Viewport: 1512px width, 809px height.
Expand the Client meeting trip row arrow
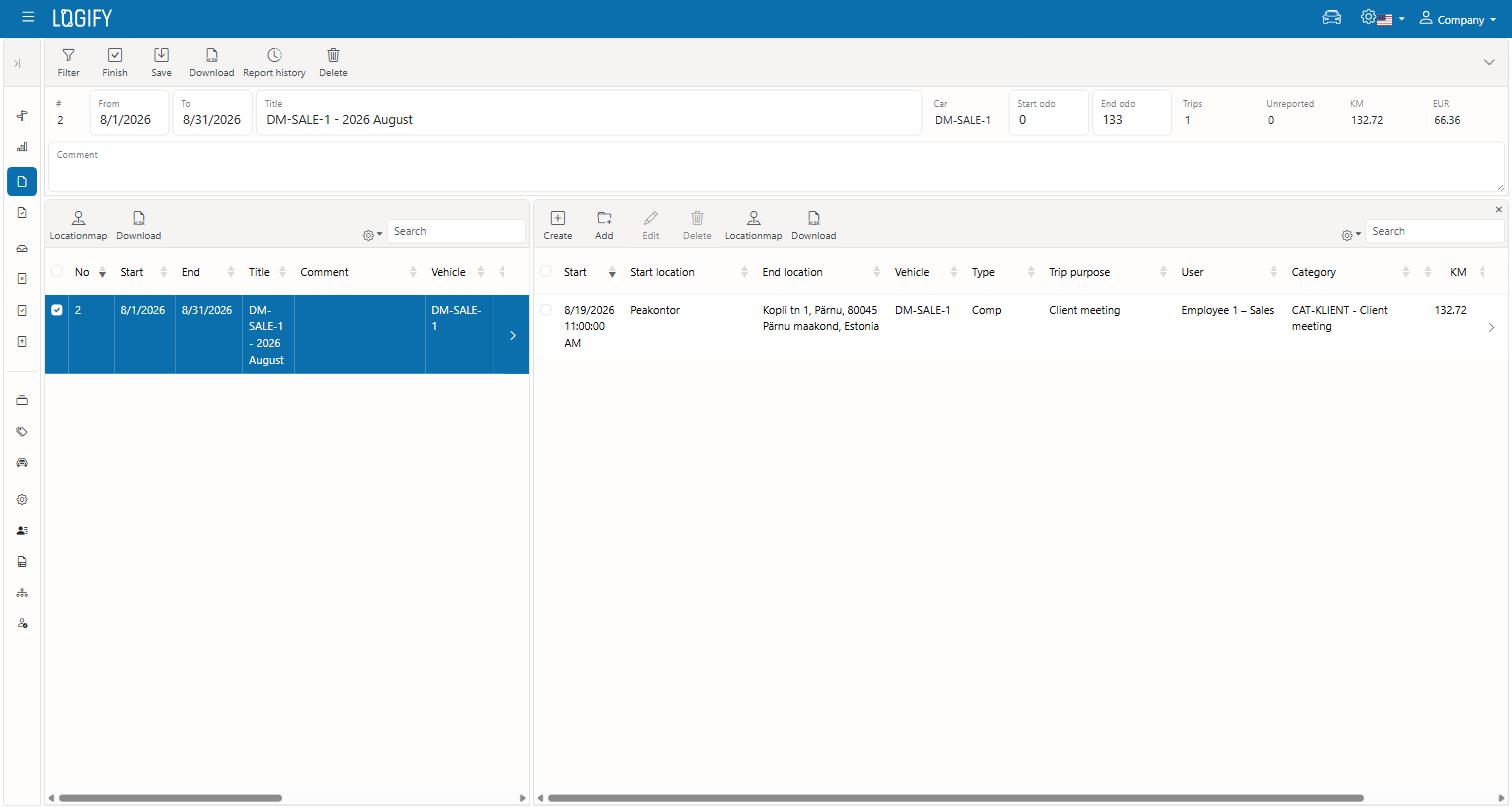click(1491, 327)
